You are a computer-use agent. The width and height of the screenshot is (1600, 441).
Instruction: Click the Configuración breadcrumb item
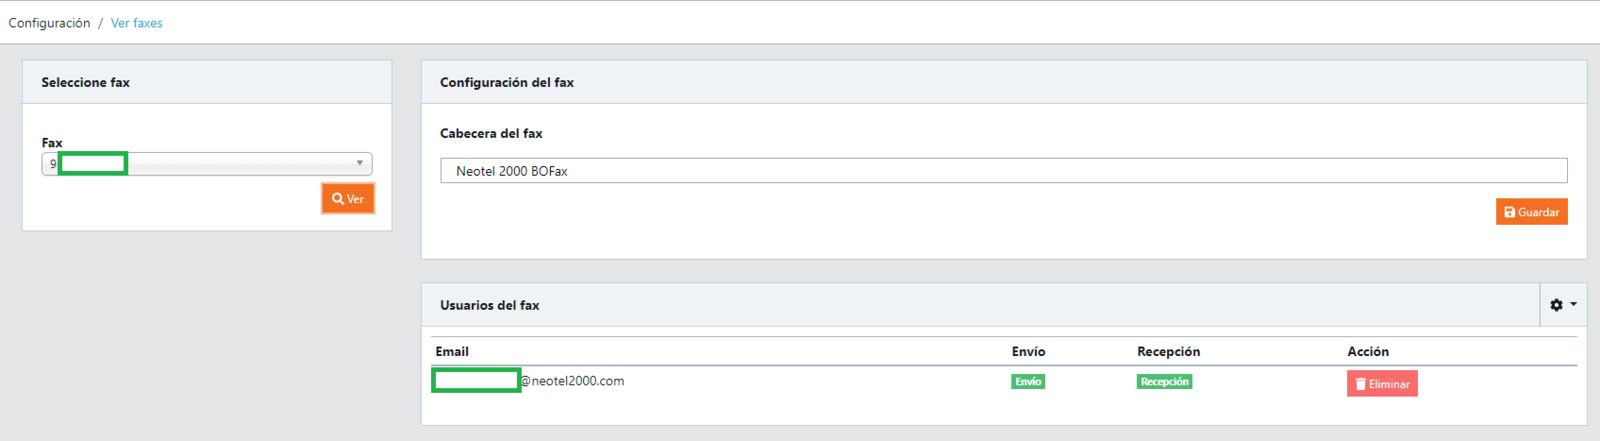(49, 23)
